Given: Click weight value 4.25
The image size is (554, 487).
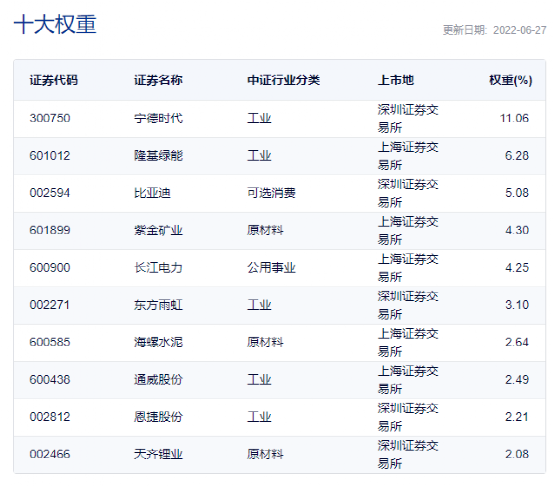Looking at the screenshot, I should coord(517,268).
